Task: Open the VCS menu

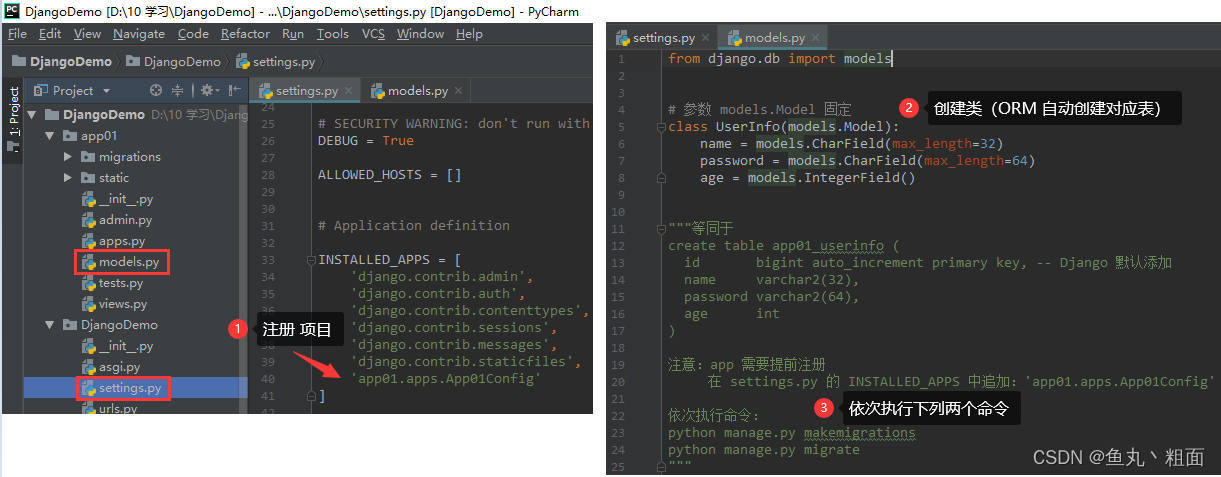Action: tap(373, 34)
